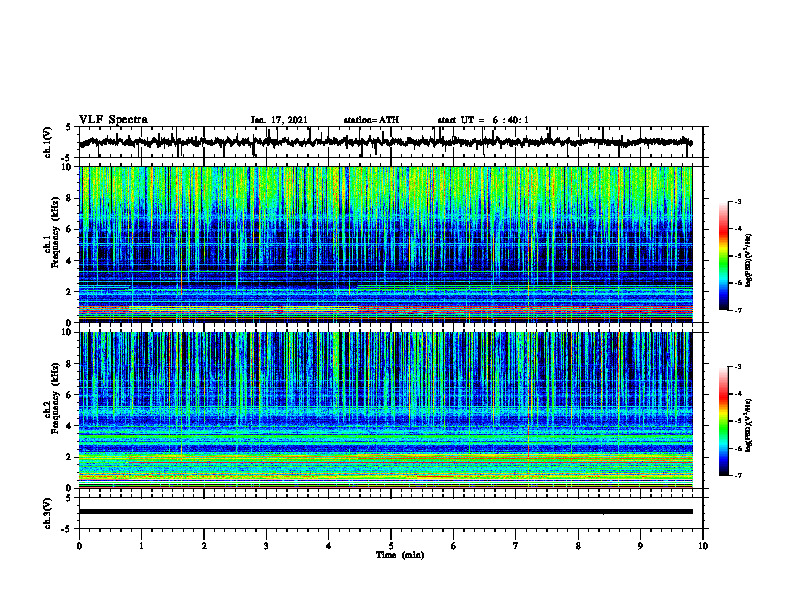Click the "Time (min)" axis label
Viewport: 792px width, 612px height.
(x=400, y=555)
